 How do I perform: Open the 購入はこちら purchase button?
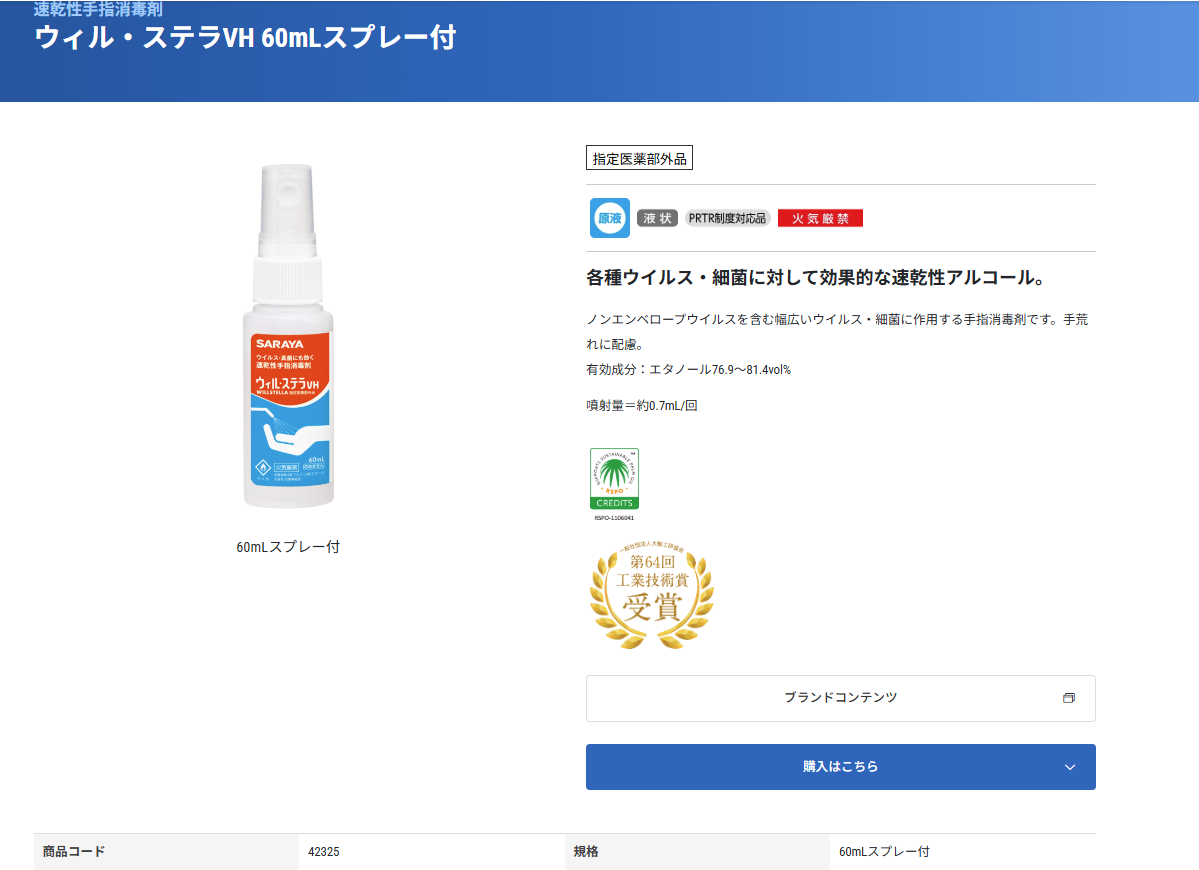tap(840, 767)
